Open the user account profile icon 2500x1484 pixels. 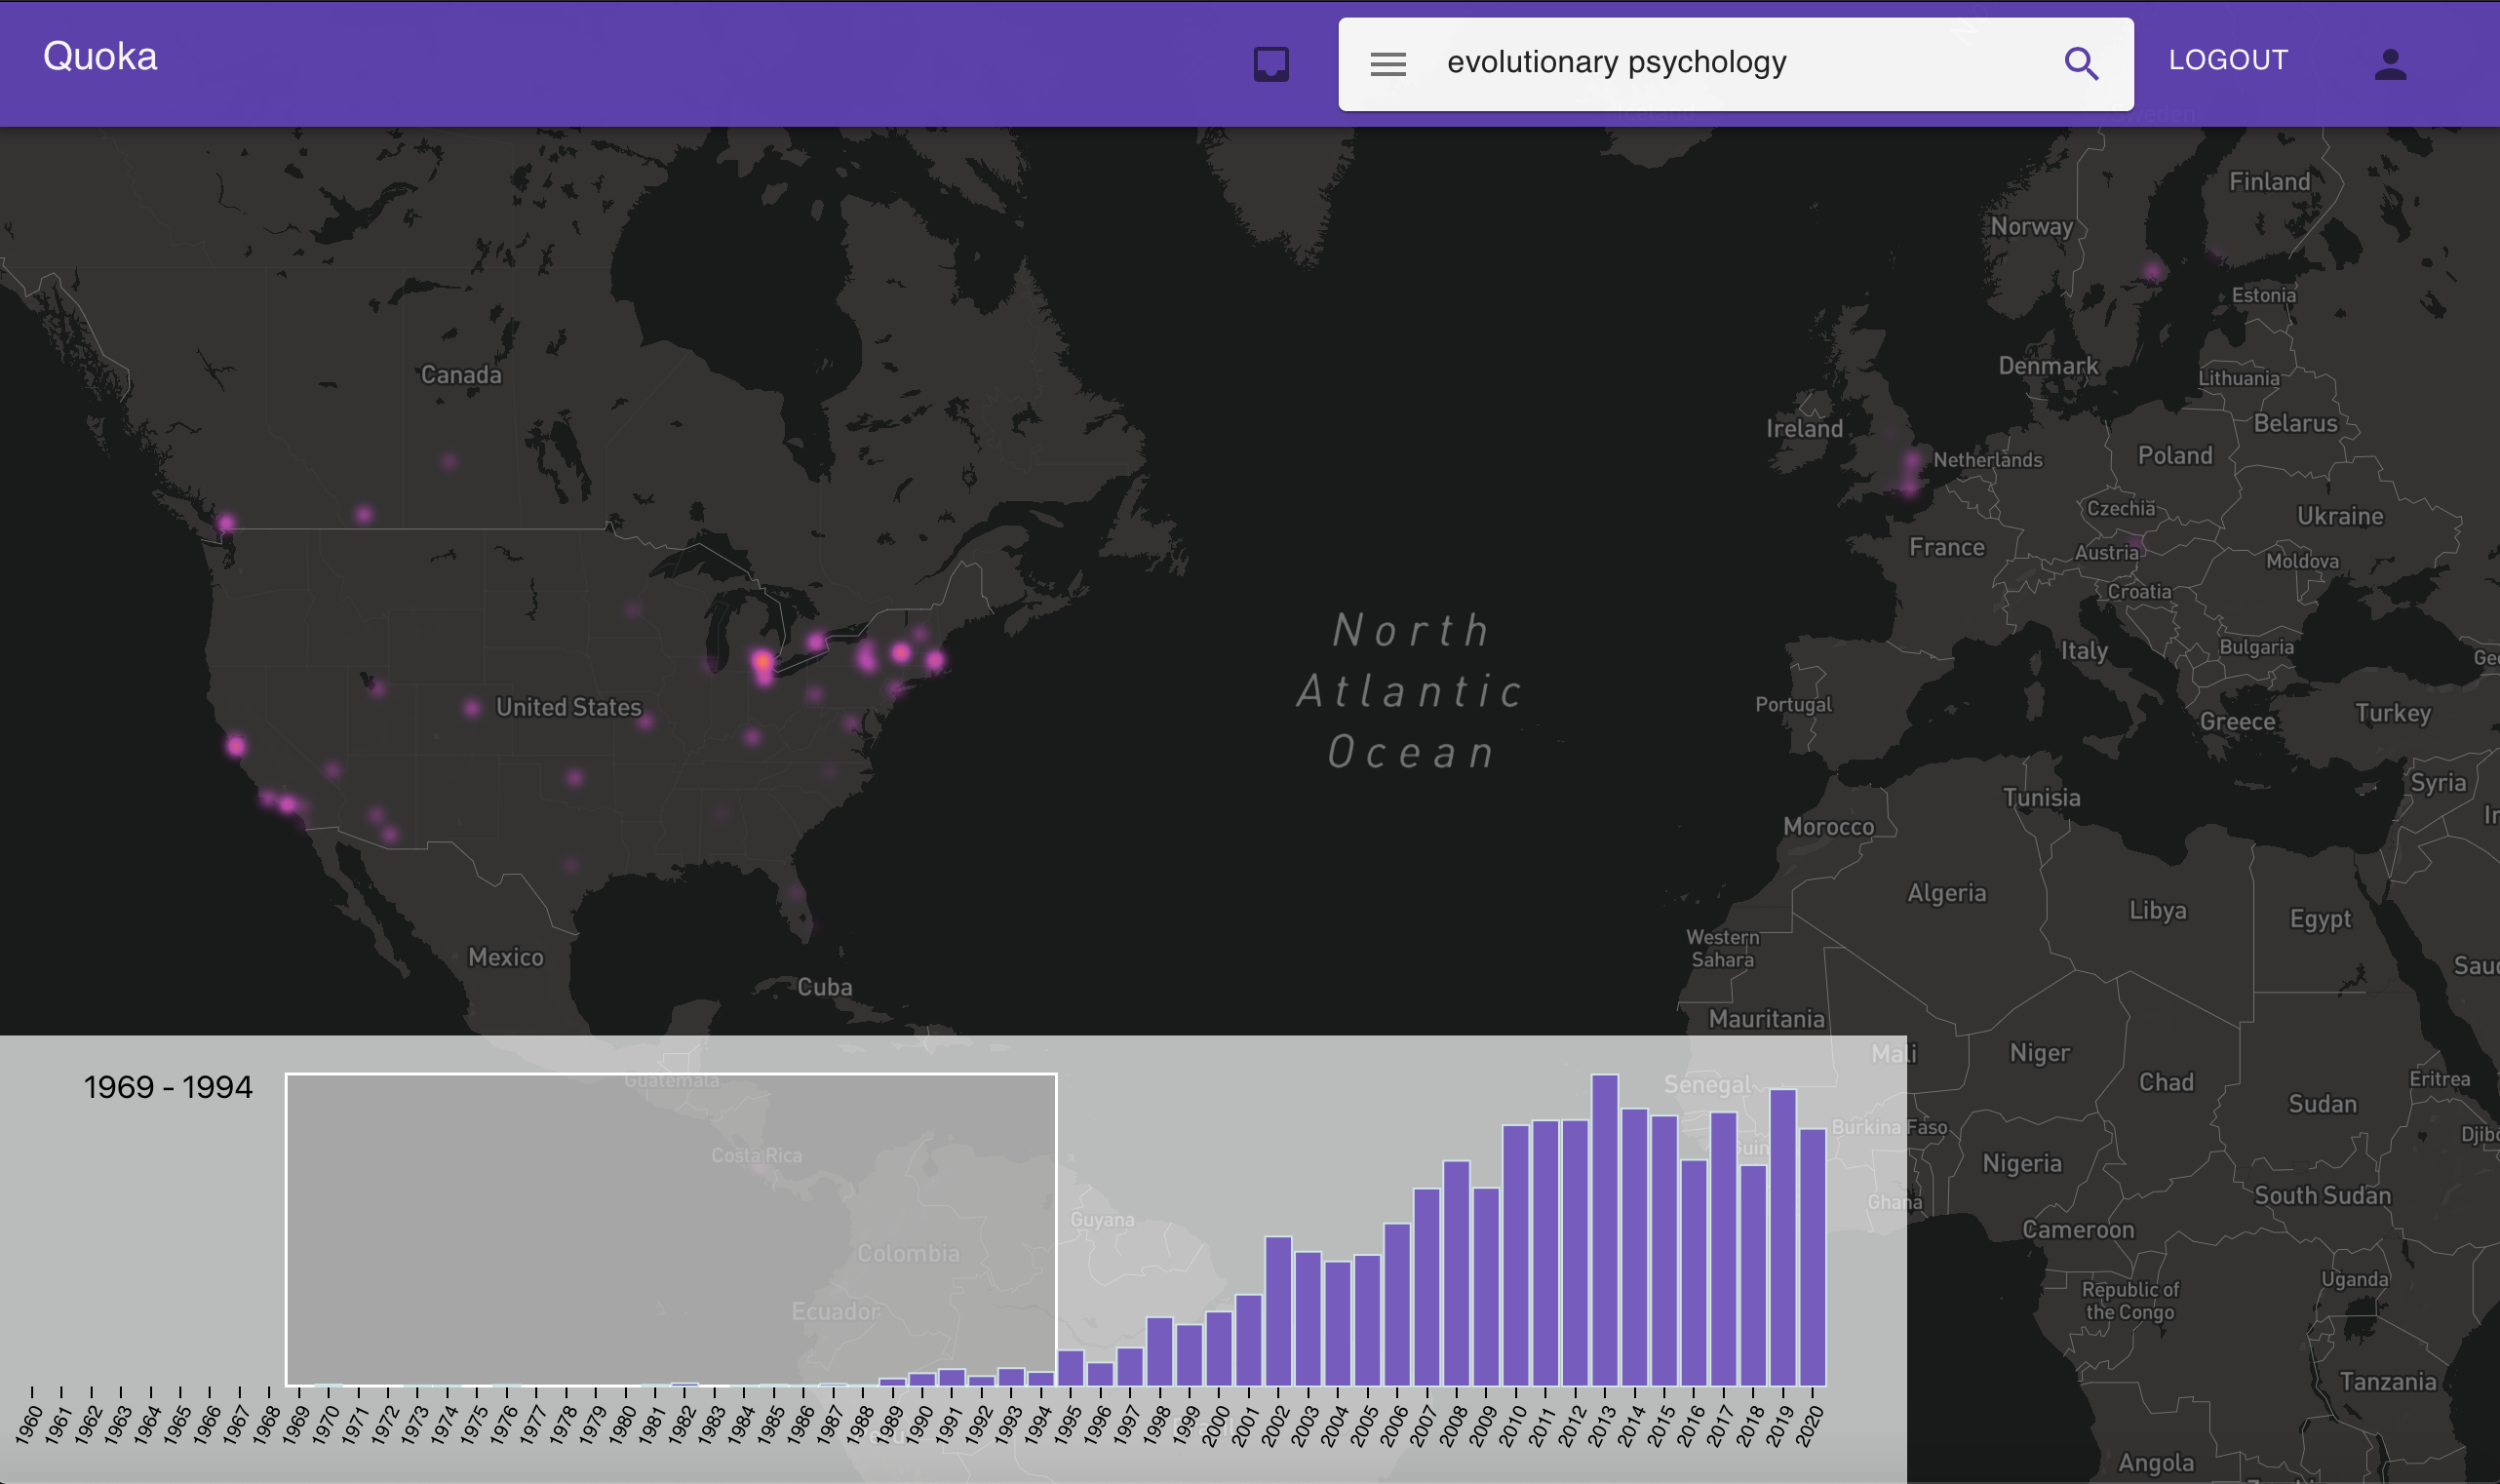[2390, 64]
